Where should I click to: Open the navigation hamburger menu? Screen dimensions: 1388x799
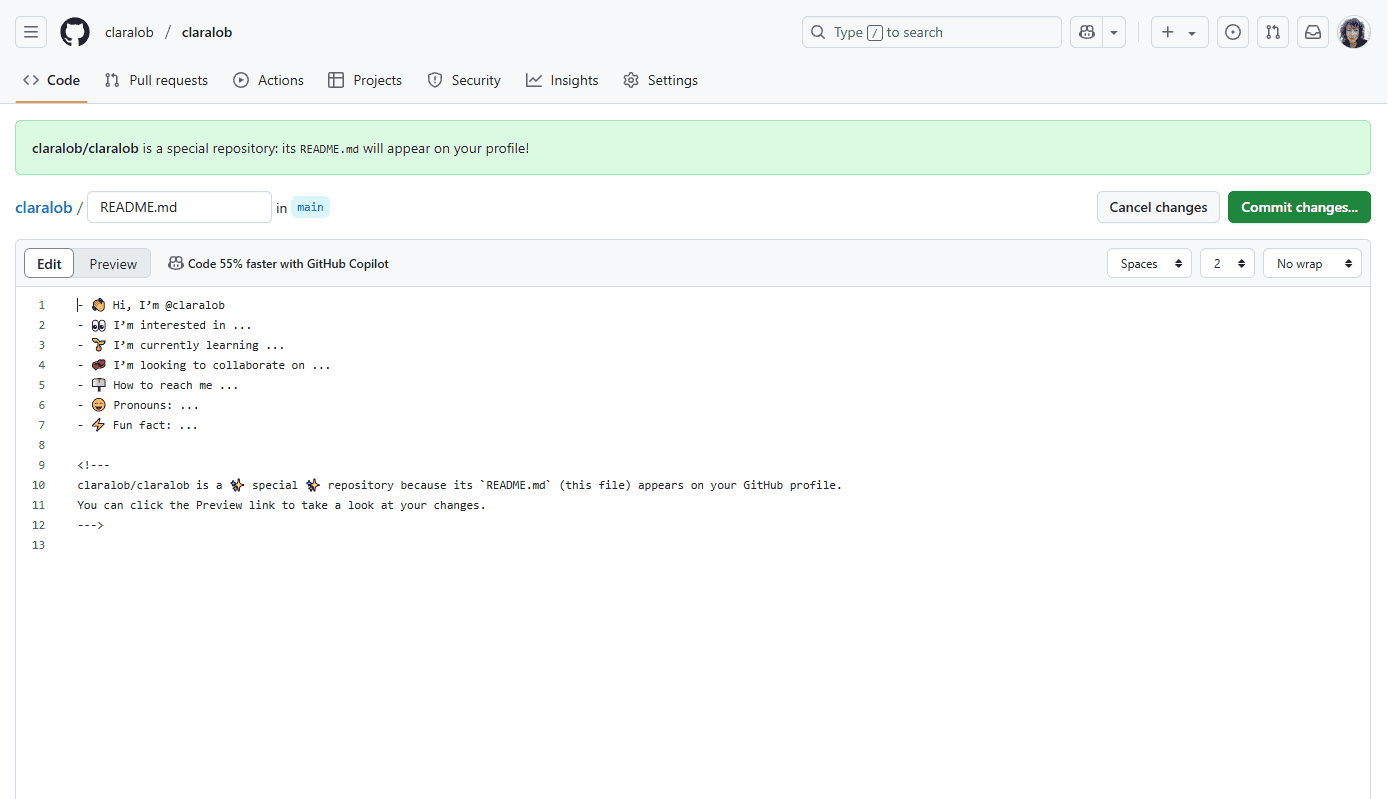tap(30, 31)
